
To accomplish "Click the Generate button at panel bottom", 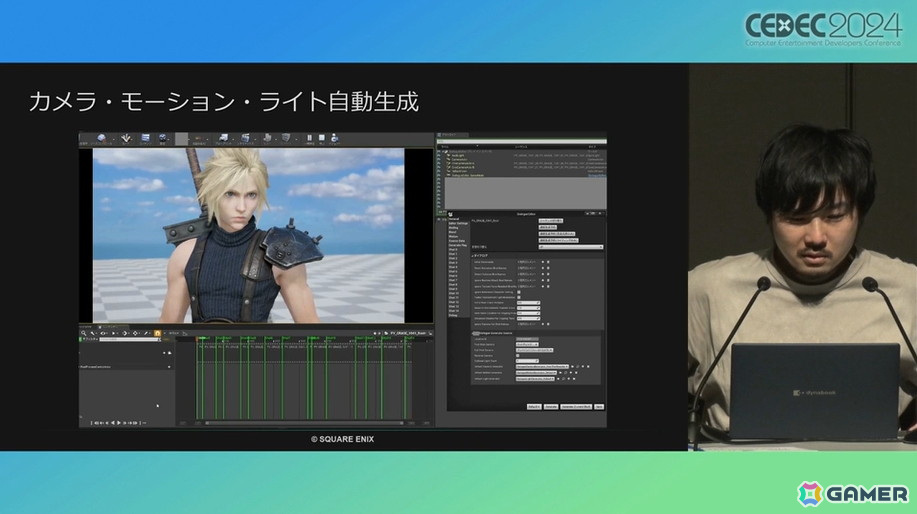I will (x=550, y=406).
